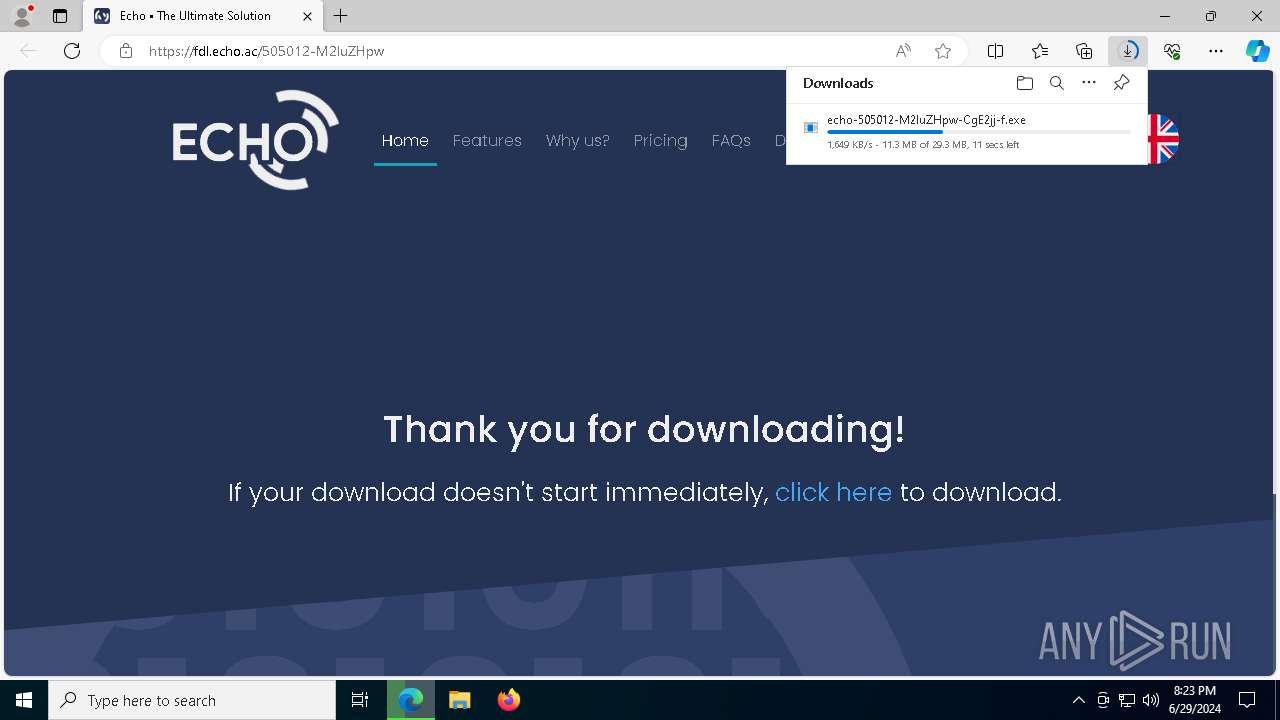
Task: Go to Home in site navigation
Action: pos(405,141)
